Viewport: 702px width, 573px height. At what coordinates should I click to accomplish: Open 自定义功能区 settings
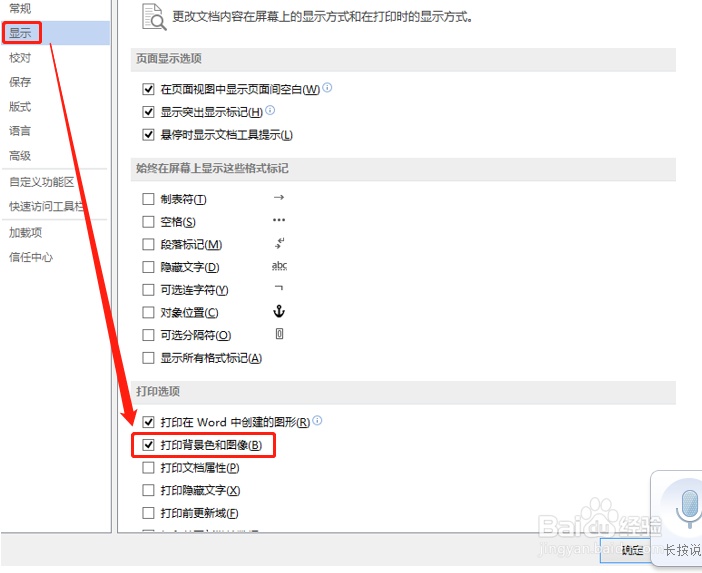click(42, 182)
